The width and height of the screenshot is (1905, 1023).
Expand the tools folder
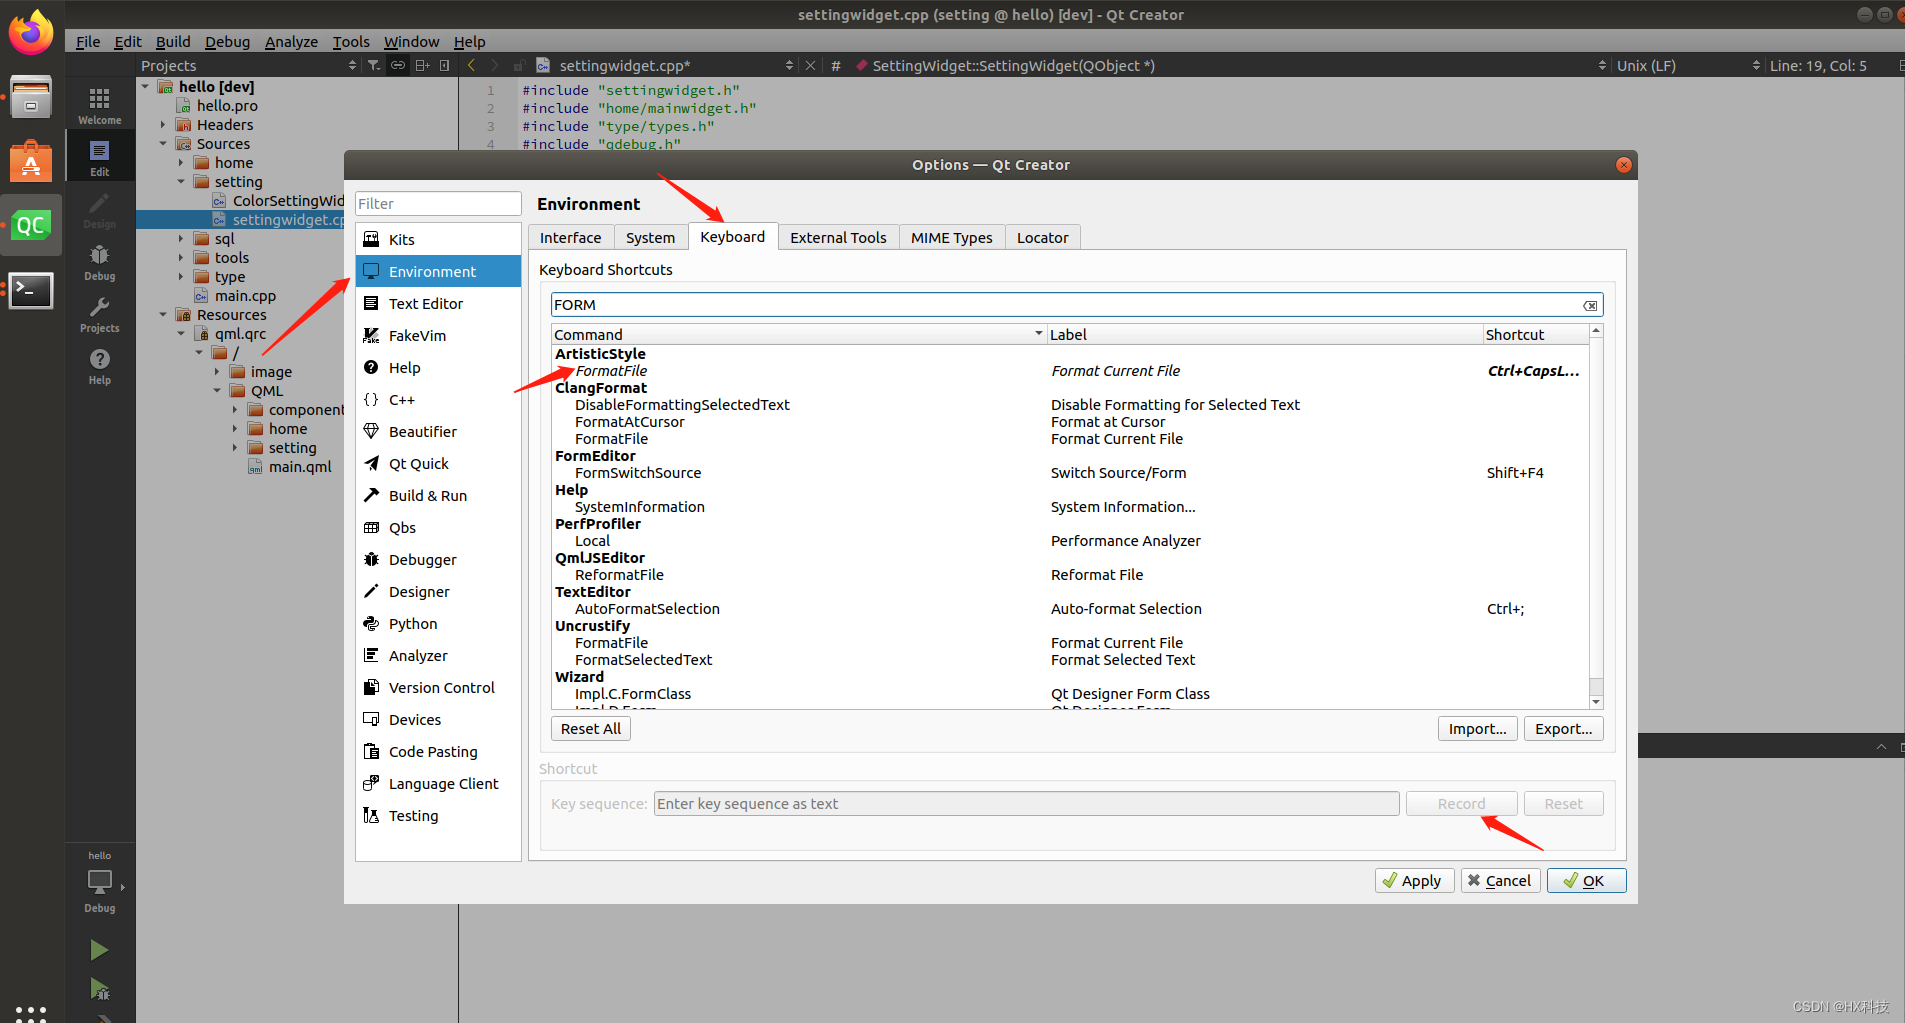(x=181, y=258)
